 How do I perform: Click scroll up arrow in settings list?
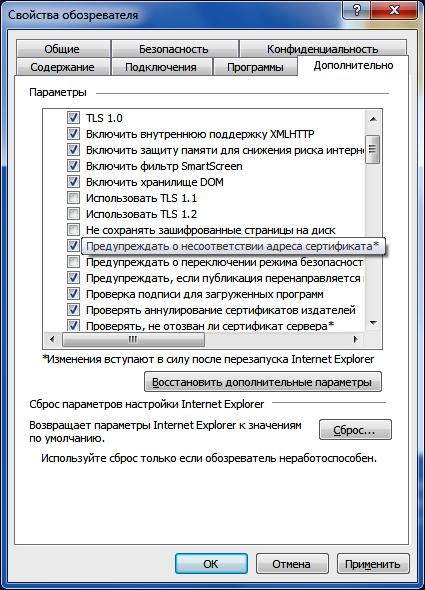[x=373, y=119]
